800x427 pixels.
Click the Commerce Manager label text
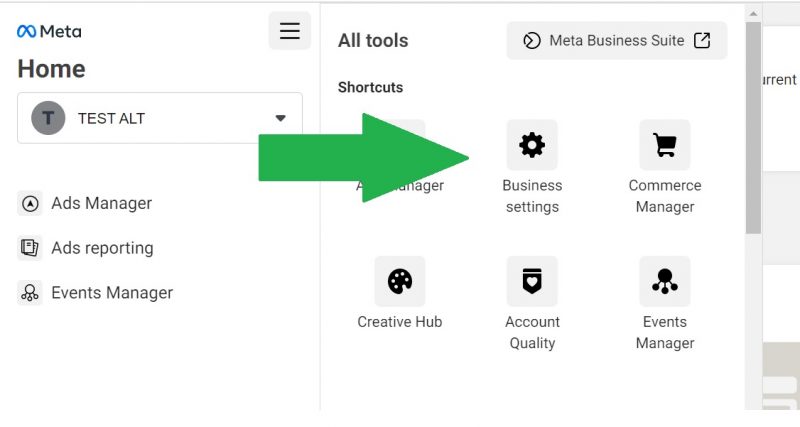click(x=664, y=196)
